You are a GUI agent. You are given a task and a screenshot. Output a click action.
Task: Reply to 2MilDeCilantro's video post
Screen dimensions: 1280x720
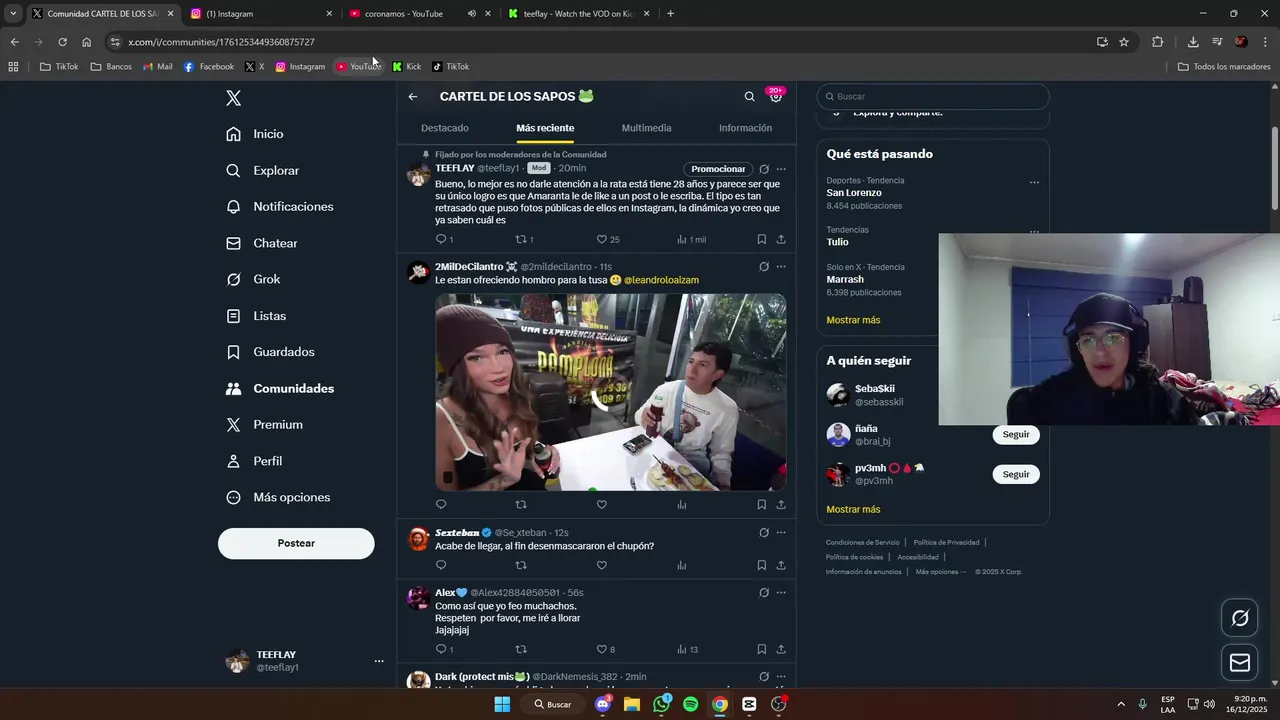click(x=441, y=505)
